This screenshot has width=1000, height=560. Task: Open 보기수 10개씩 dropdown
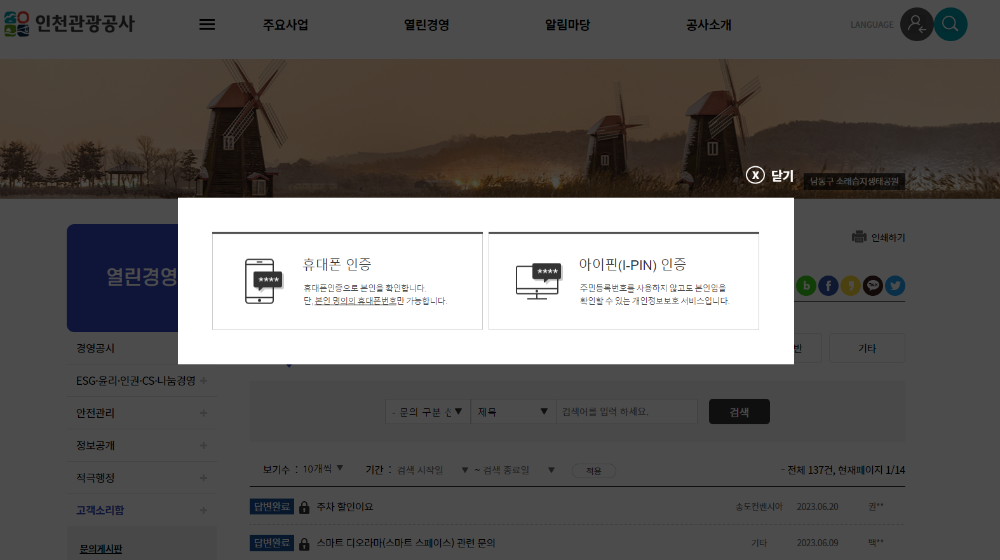323,469
